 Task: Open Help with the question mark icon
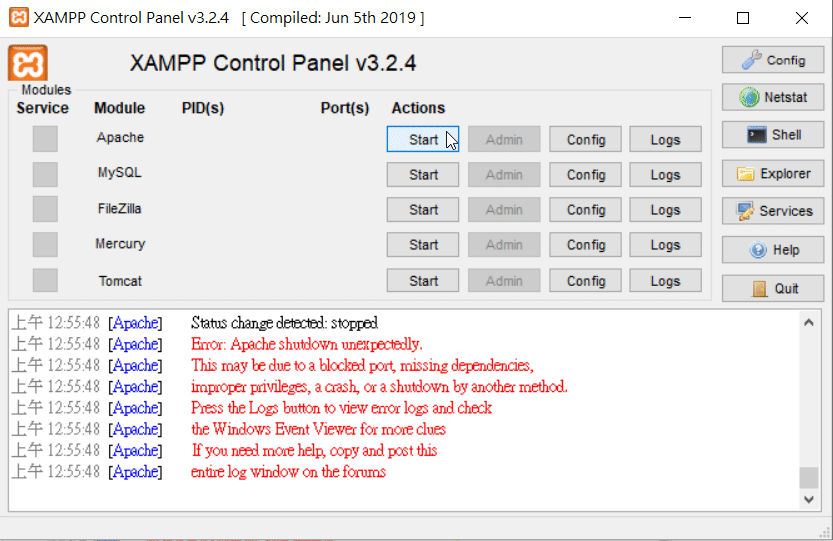tap(772, 250)
